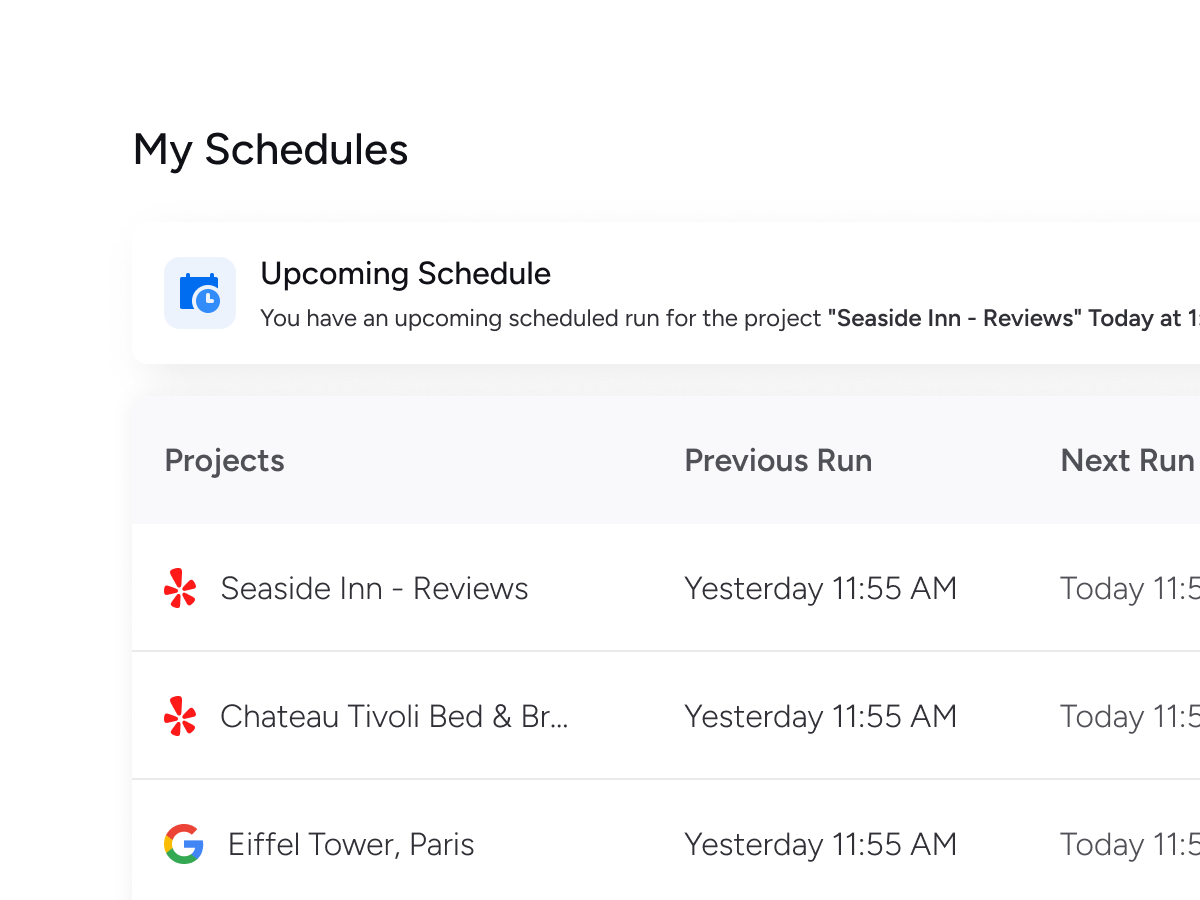Click the Yelp icon beside Seaside Inn
This screenshot has height=900, width=1200.
pyautogui.click(x=180, y=588)
